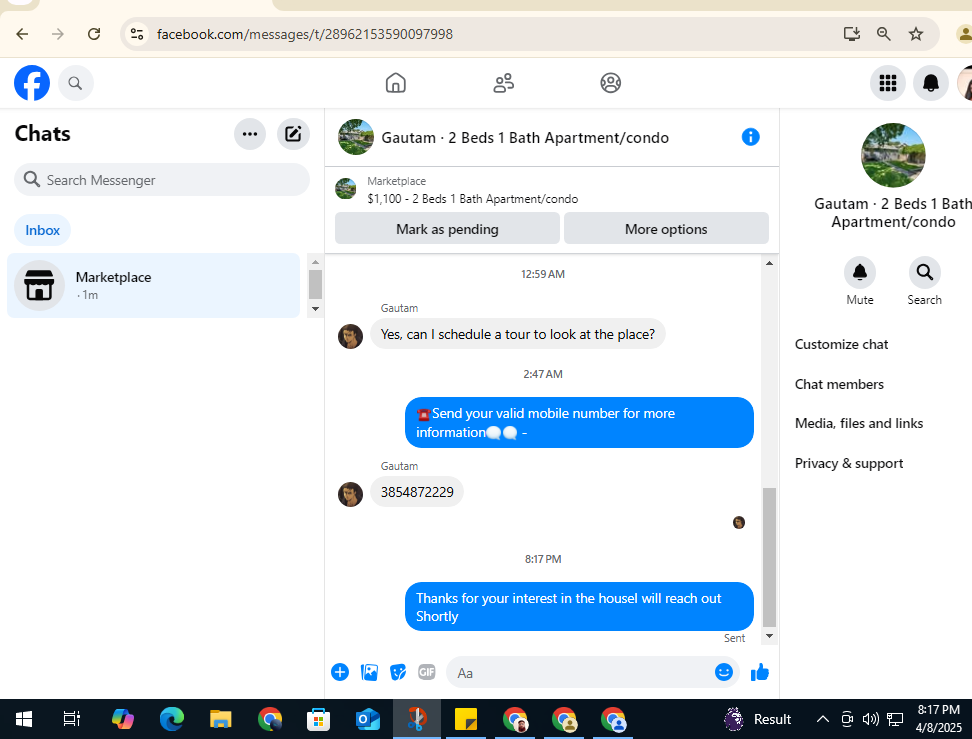
Task: Open the Marketplace listing $1,100 link
Action: (x=472, y=198)
